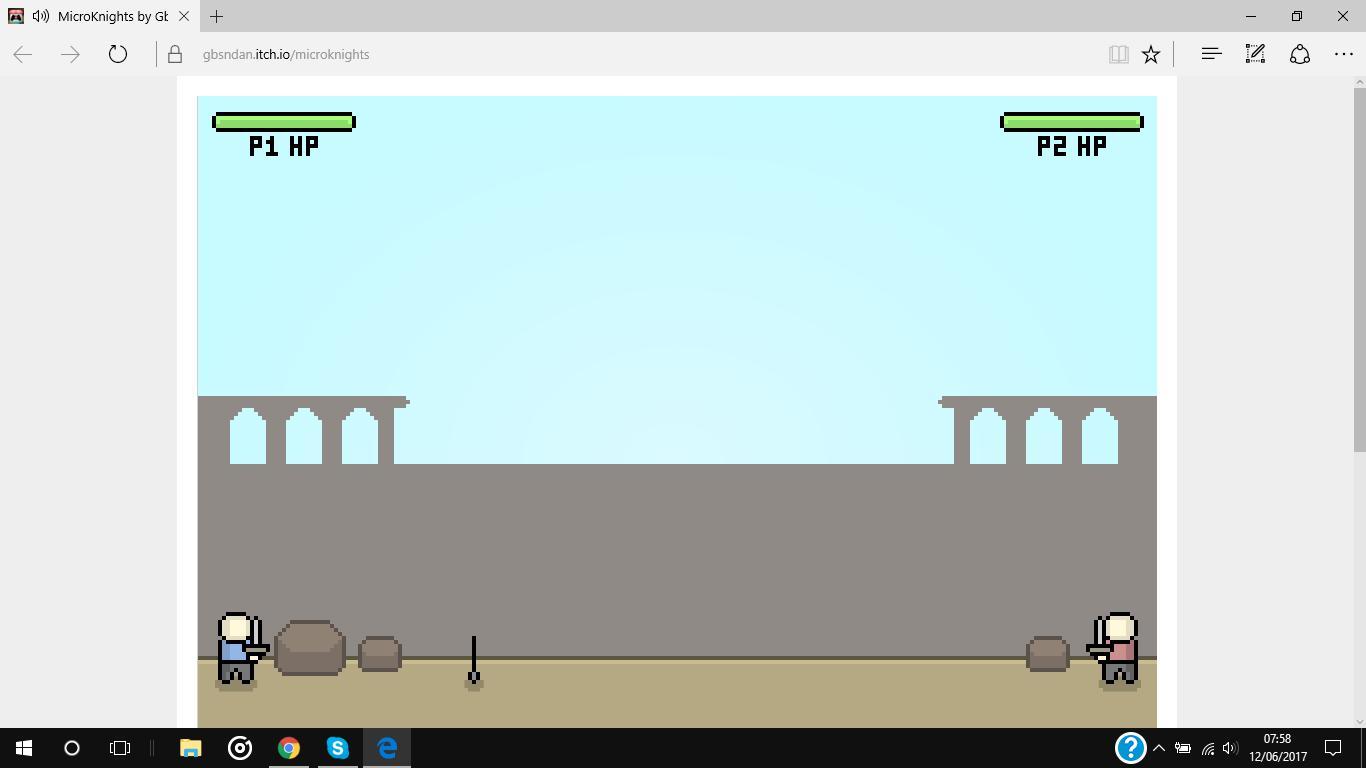The image size is (1366, 768).
Task: Click the volume speaker in the system tray
Action: (x=1230, y=748)
